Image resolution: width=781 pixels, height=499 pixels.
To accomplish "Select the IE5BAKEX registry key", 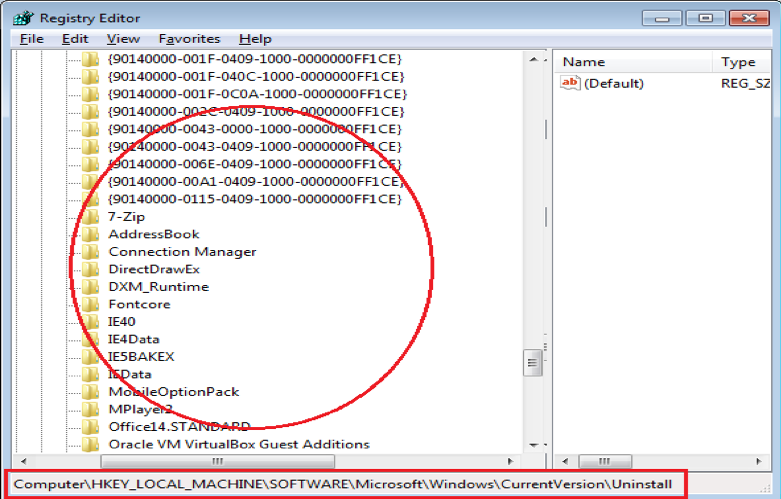I will [x=141, y=357].
